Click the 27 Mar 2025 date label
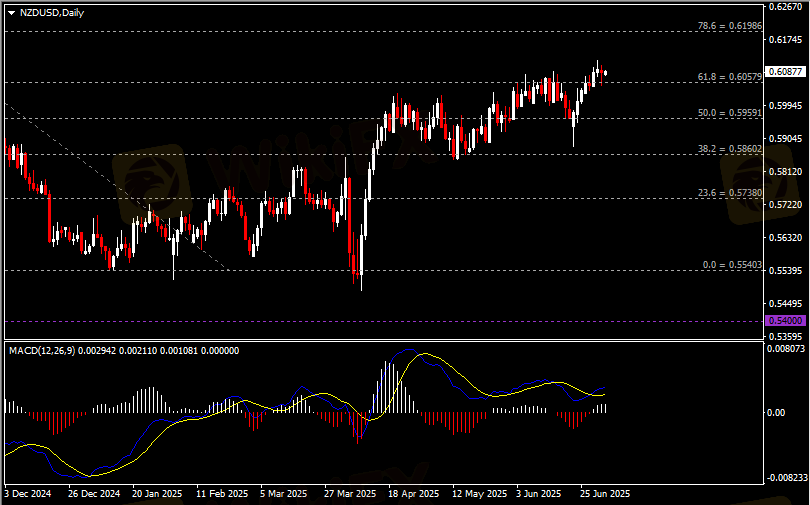 point(350,494)
